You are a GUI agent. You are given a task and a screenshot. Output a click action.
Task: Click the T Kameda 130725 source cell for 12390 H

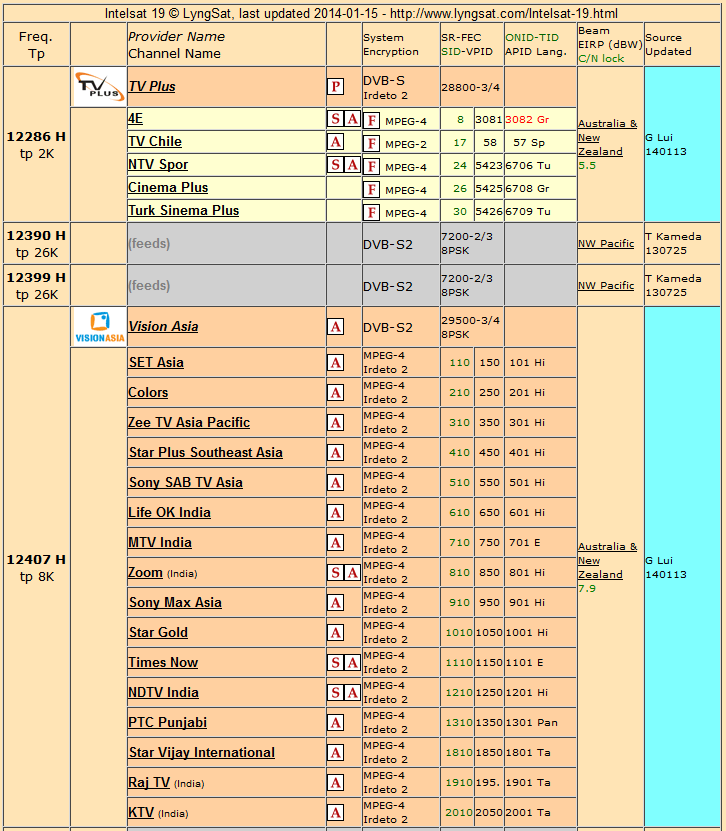click(x=683, y=244)
